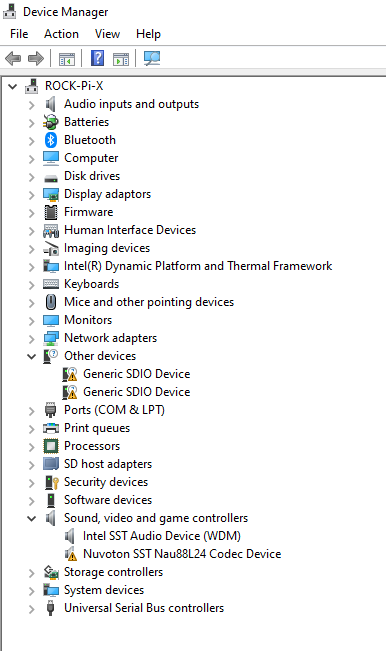Click the Device Manager title bar icon
The width and height of the screenshot is (386, 651).
pos(10,12)
